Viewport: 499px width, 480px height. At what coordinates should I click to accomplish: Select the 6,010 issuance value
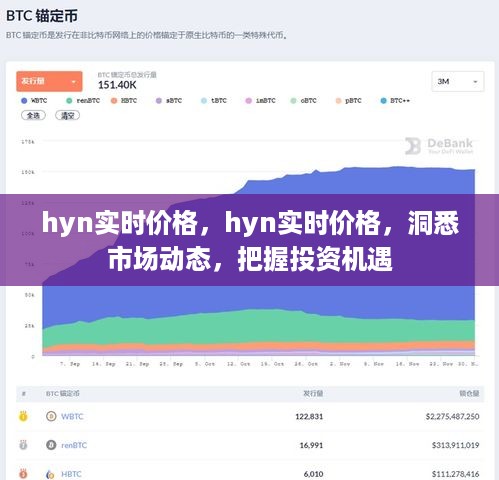(313, 474)
